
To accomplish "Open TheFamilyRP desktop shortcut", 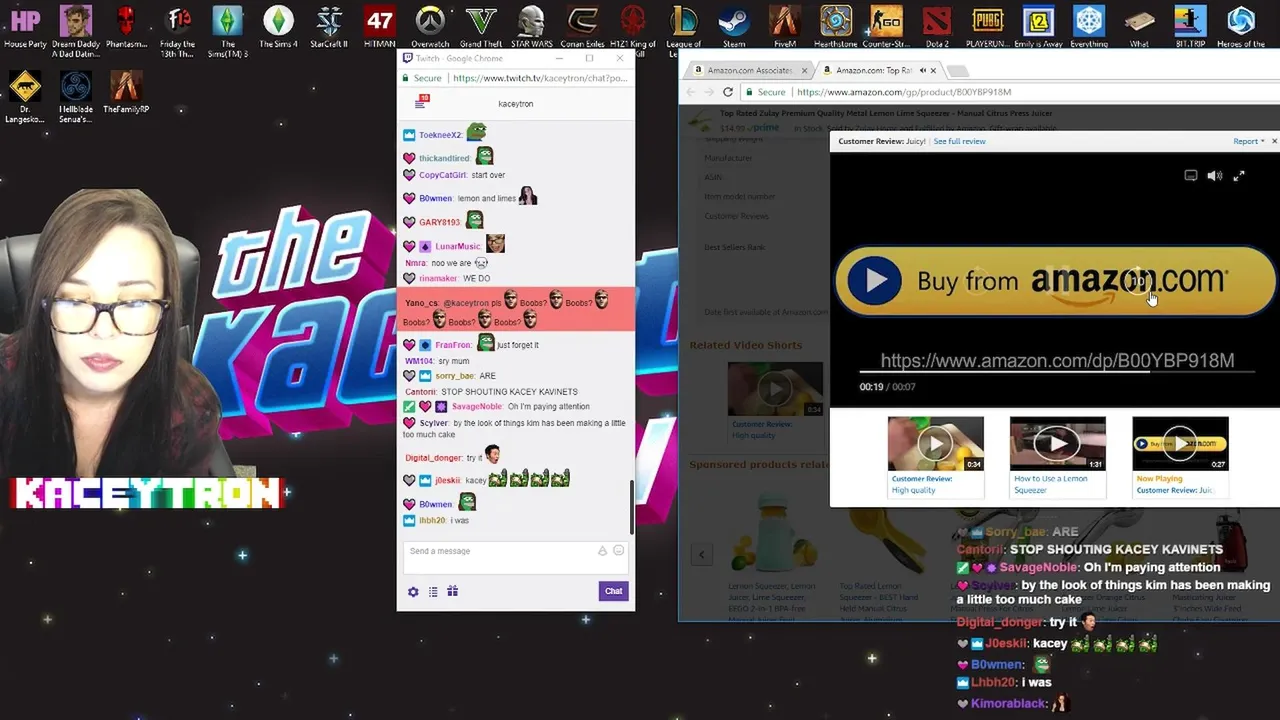I will [x=126, y=92].
